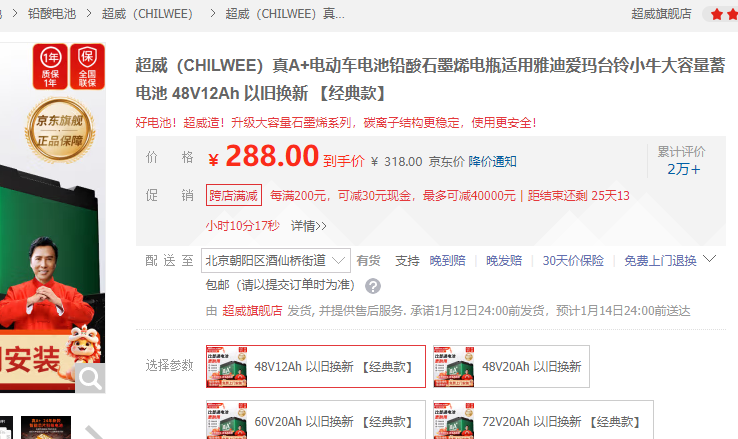
Task: Open the 铅酸电池 breadcrumb link
Action: click(52, 14)
